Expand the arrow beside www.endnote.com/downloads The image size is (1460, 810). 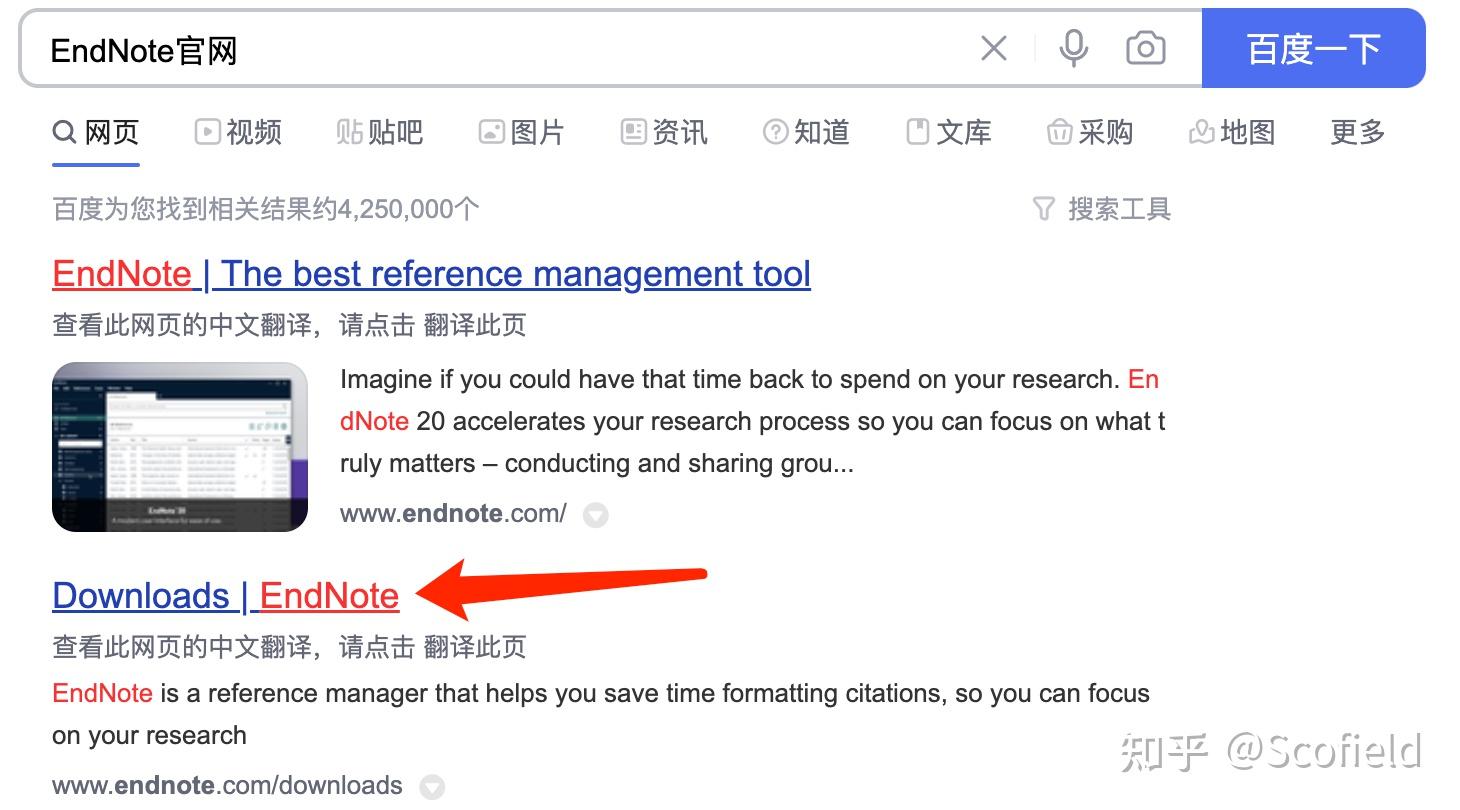pyautogui.click(x=432, y=787)
